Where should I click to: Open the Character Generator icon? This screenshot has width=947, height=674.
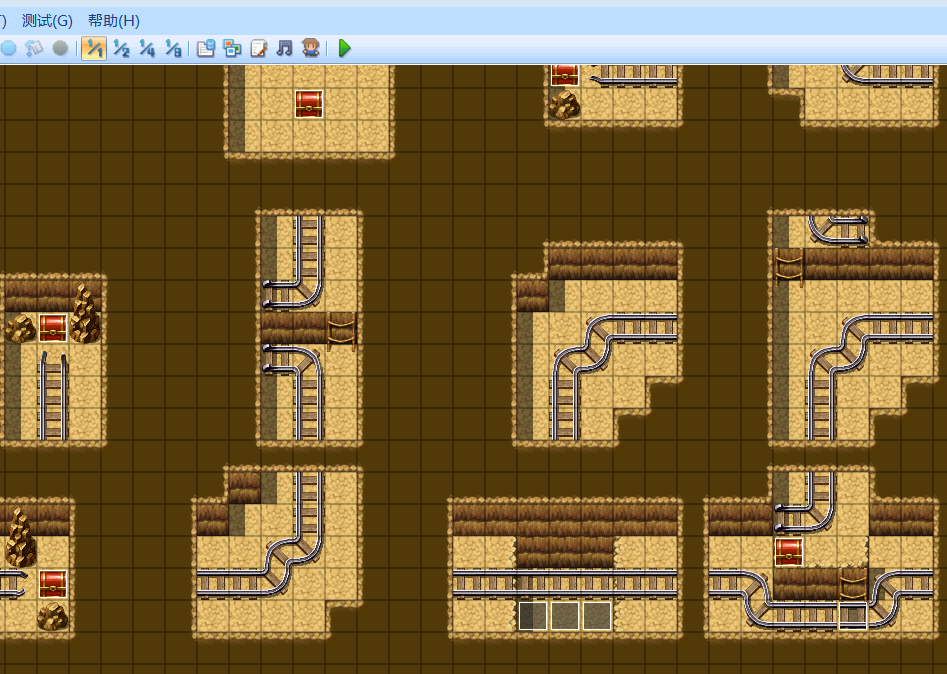click(x=310, y=48)
